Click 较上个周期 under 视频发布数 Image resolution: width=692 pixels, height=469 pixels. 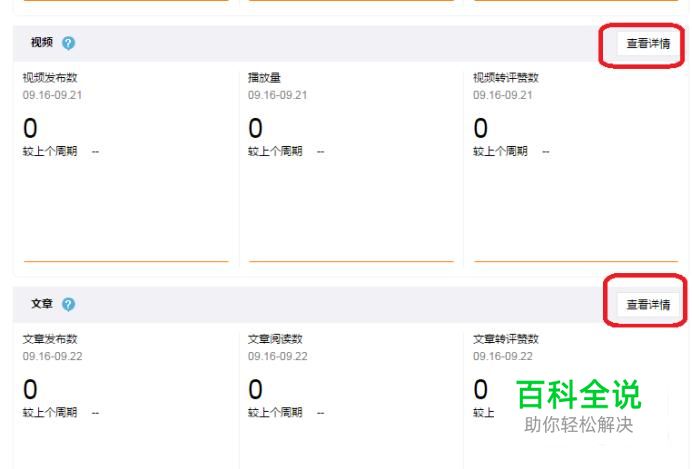pyautogui.click(x=50, y=151)
